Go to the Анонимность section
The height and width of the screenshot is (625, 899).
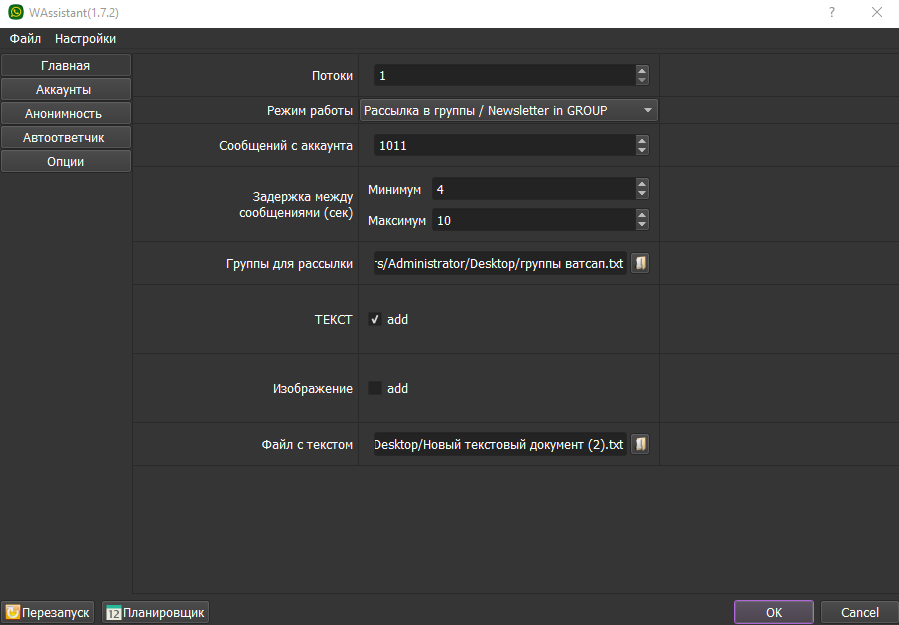pyautogui.click(x=66, y=113)
